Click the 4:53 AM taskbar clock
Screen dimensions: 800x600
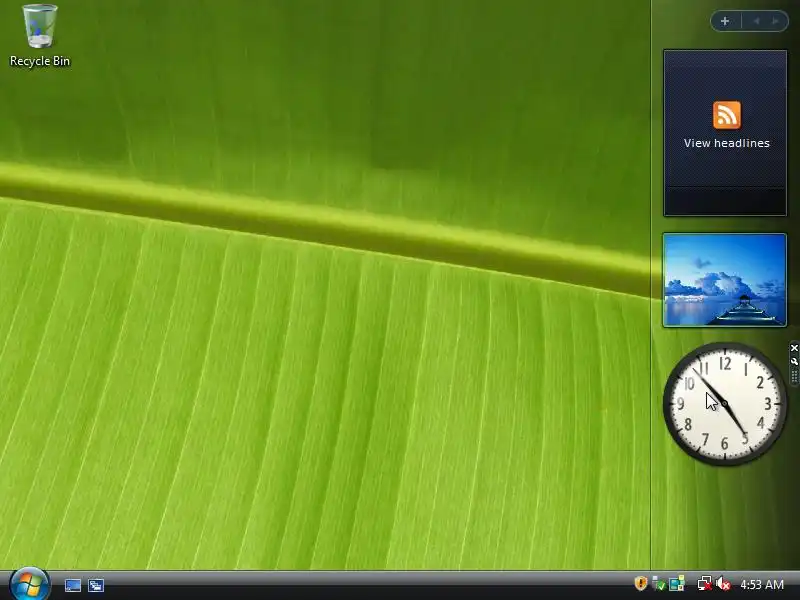pos(762,584)
